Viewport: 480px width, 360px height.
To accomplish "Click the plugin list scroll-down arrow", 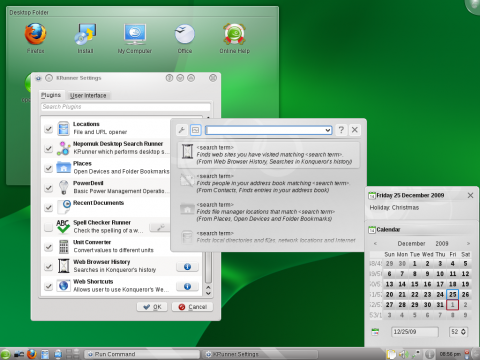I will tap(208, 293).
